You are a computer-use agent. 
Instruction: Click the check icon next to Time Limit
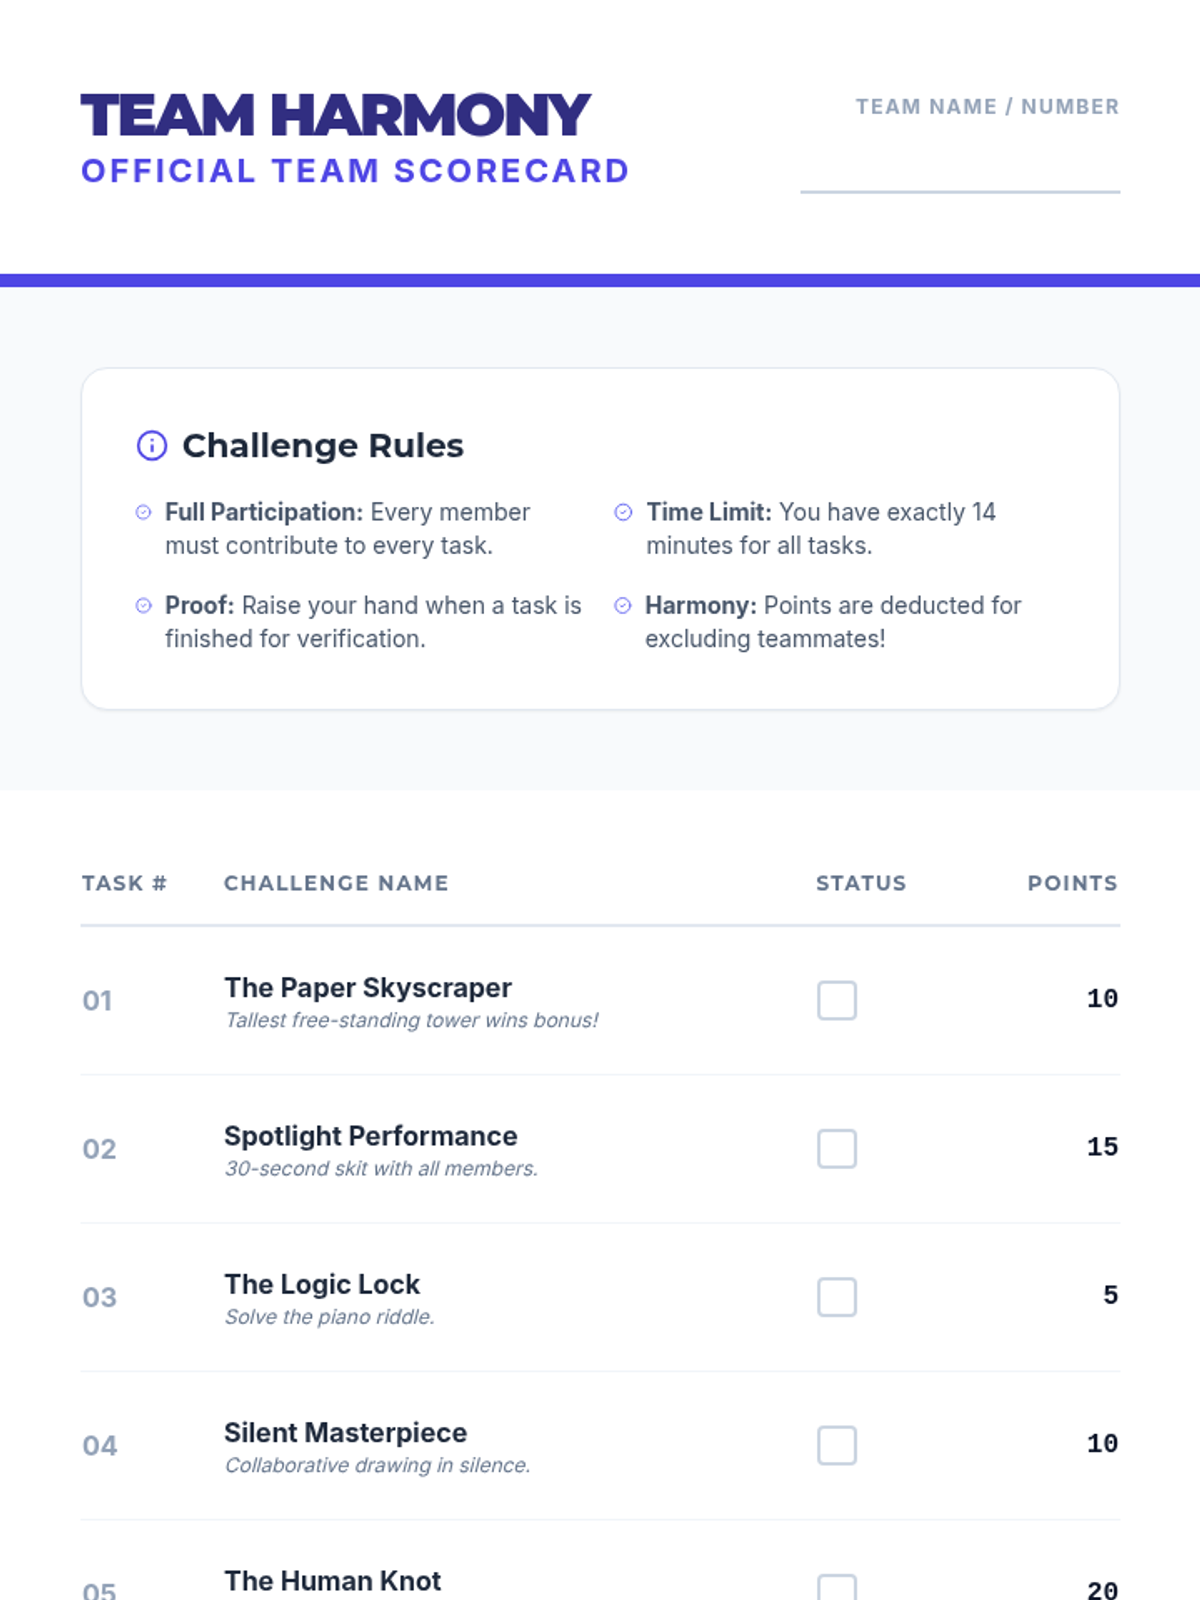pos(623,512)
